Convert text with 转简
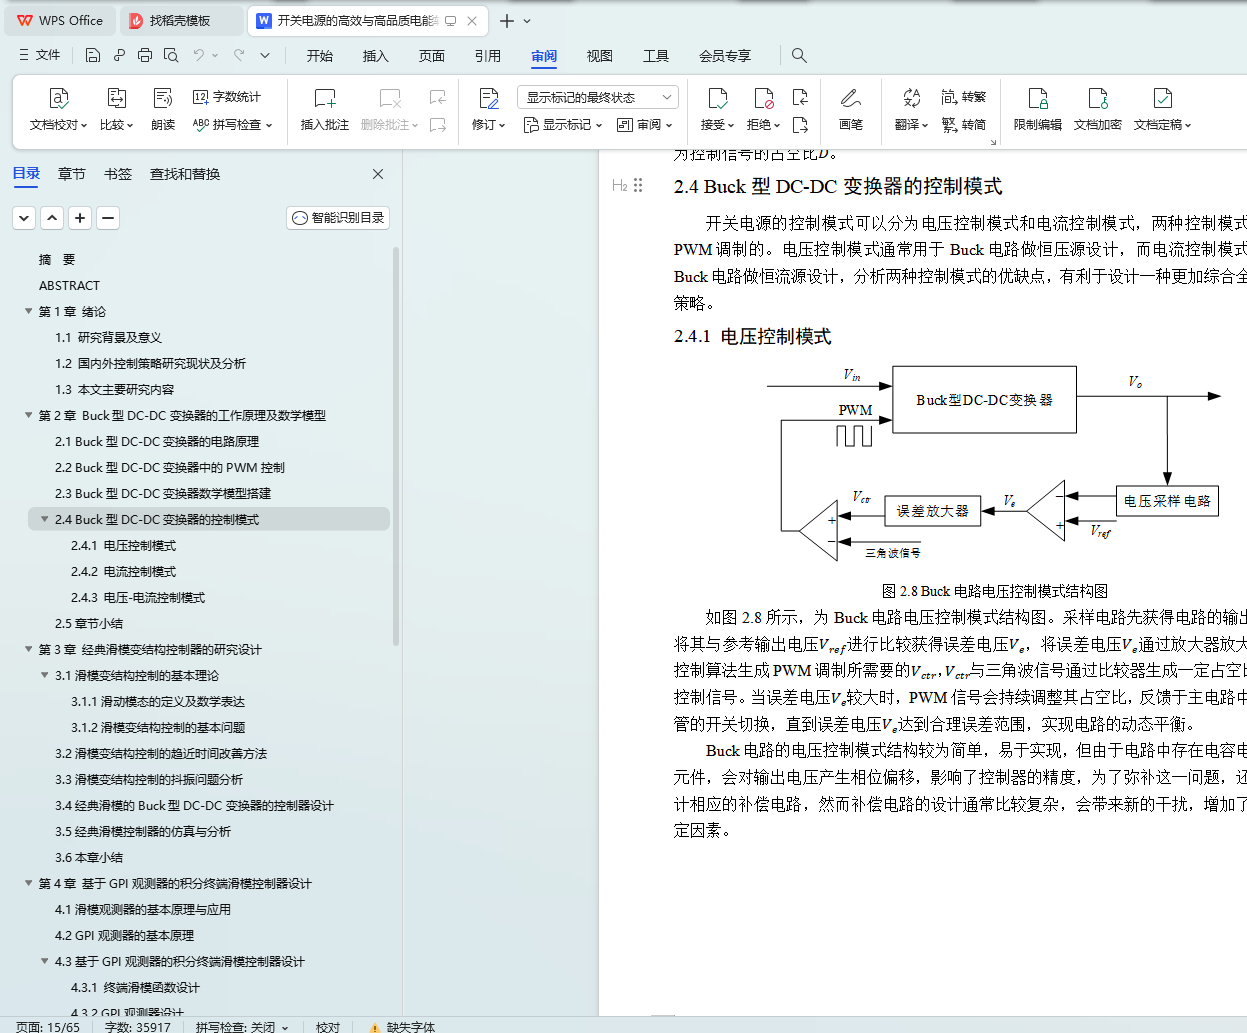Viewport: 1247px width, 1033px height. click(964, 125)
